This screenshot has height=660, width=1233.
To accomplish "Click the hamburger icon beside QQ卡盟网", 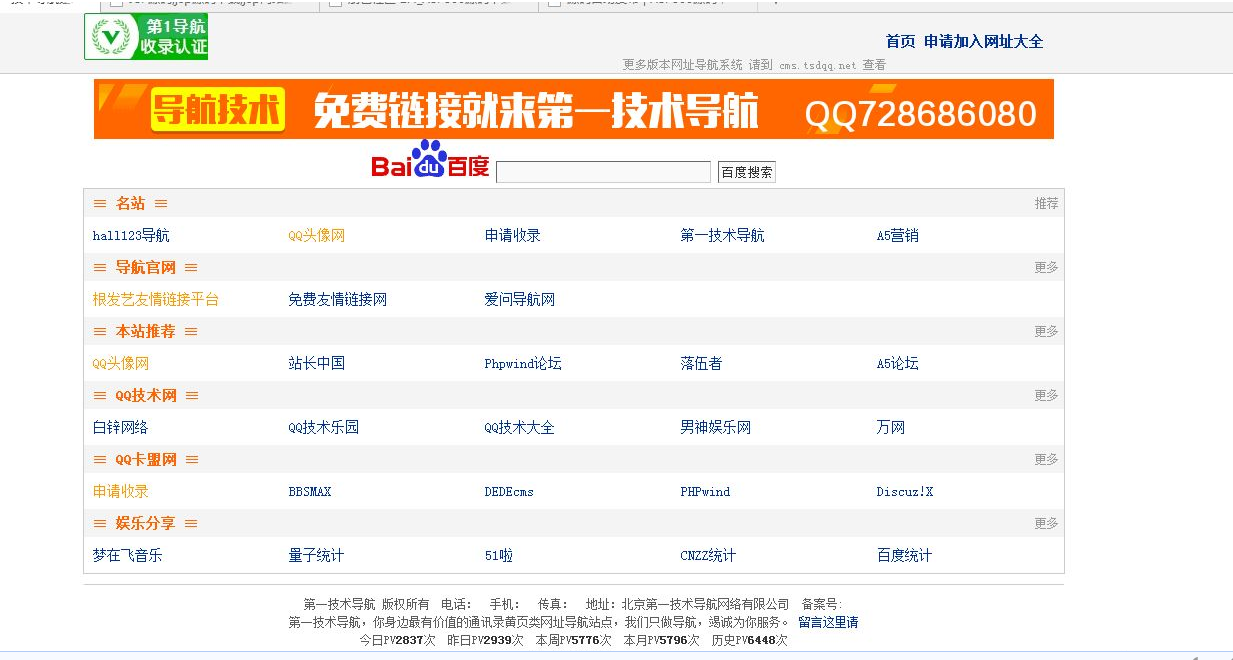I will click(x=99, y=459).
